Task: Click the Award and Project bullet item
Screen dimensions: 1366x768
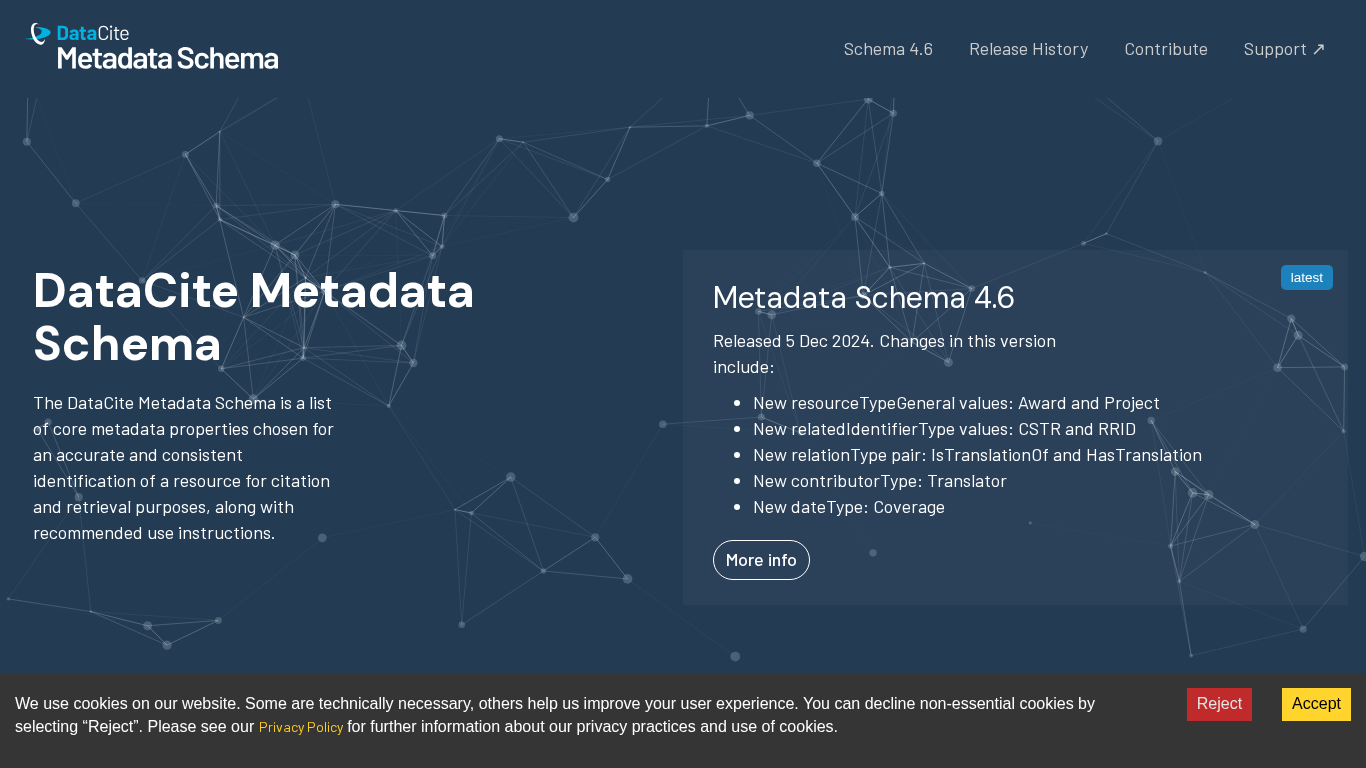Action: pyautogui.click(x=956, y=403)
